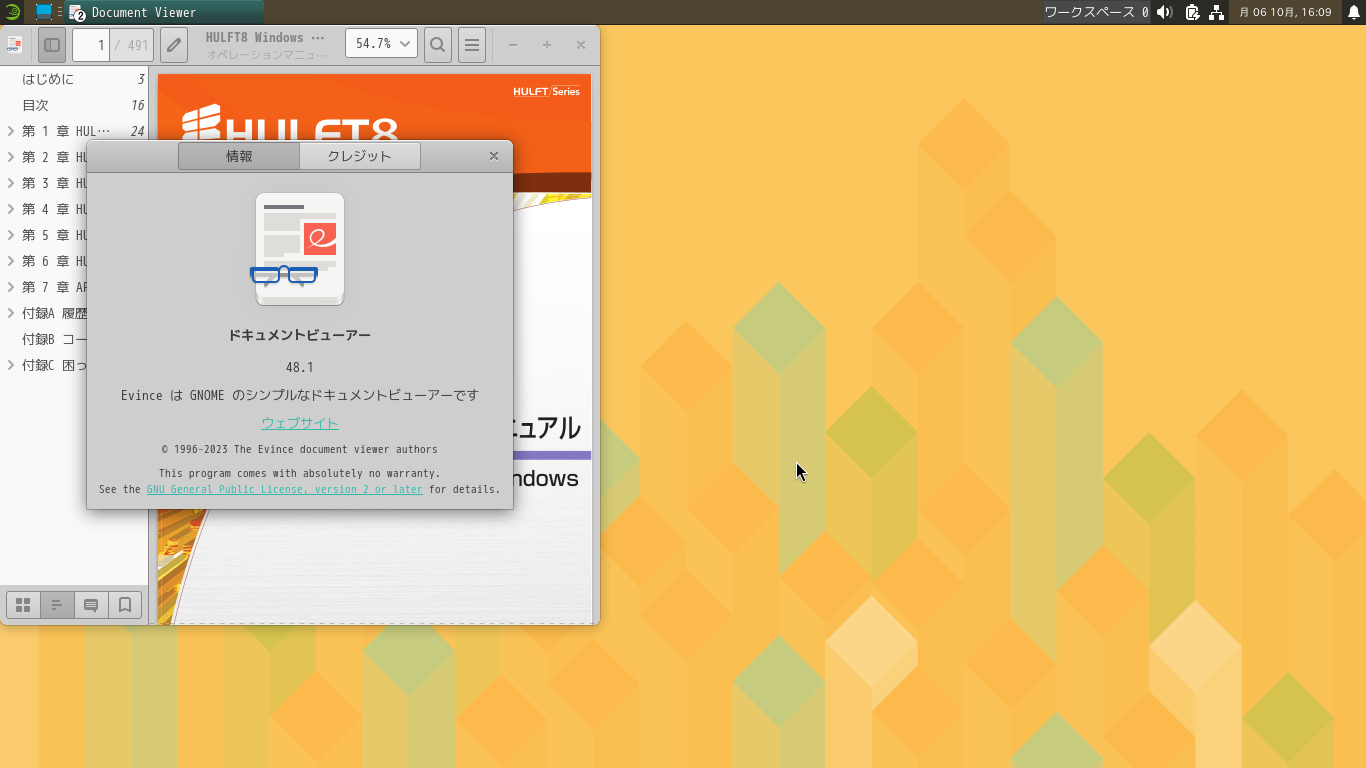
Task: Activate the annotation pen tool
Action: (x=173, y=44)
